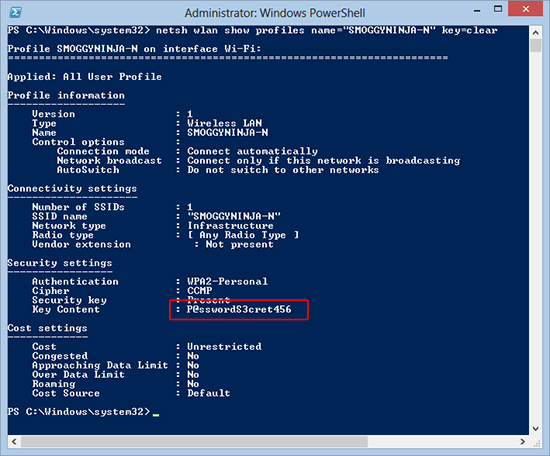Viewport: 550px width, 456px height.
Task: Click the 'Infrastructure' network type value
Action: (230, 226)
